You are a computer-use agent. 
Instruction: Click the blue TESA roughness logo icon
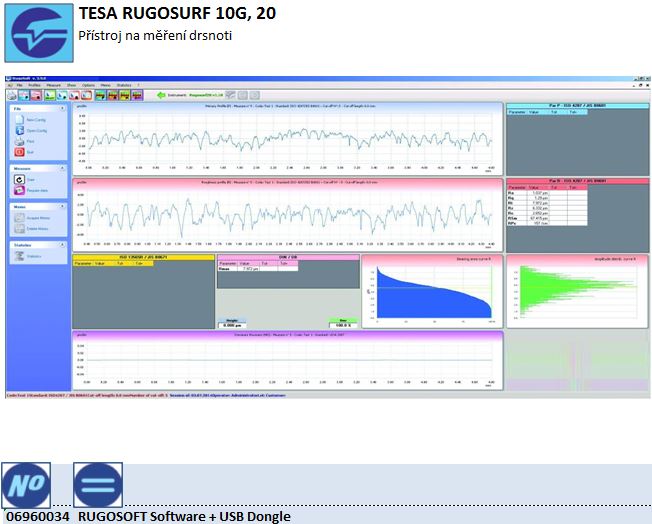pos(39,33)
